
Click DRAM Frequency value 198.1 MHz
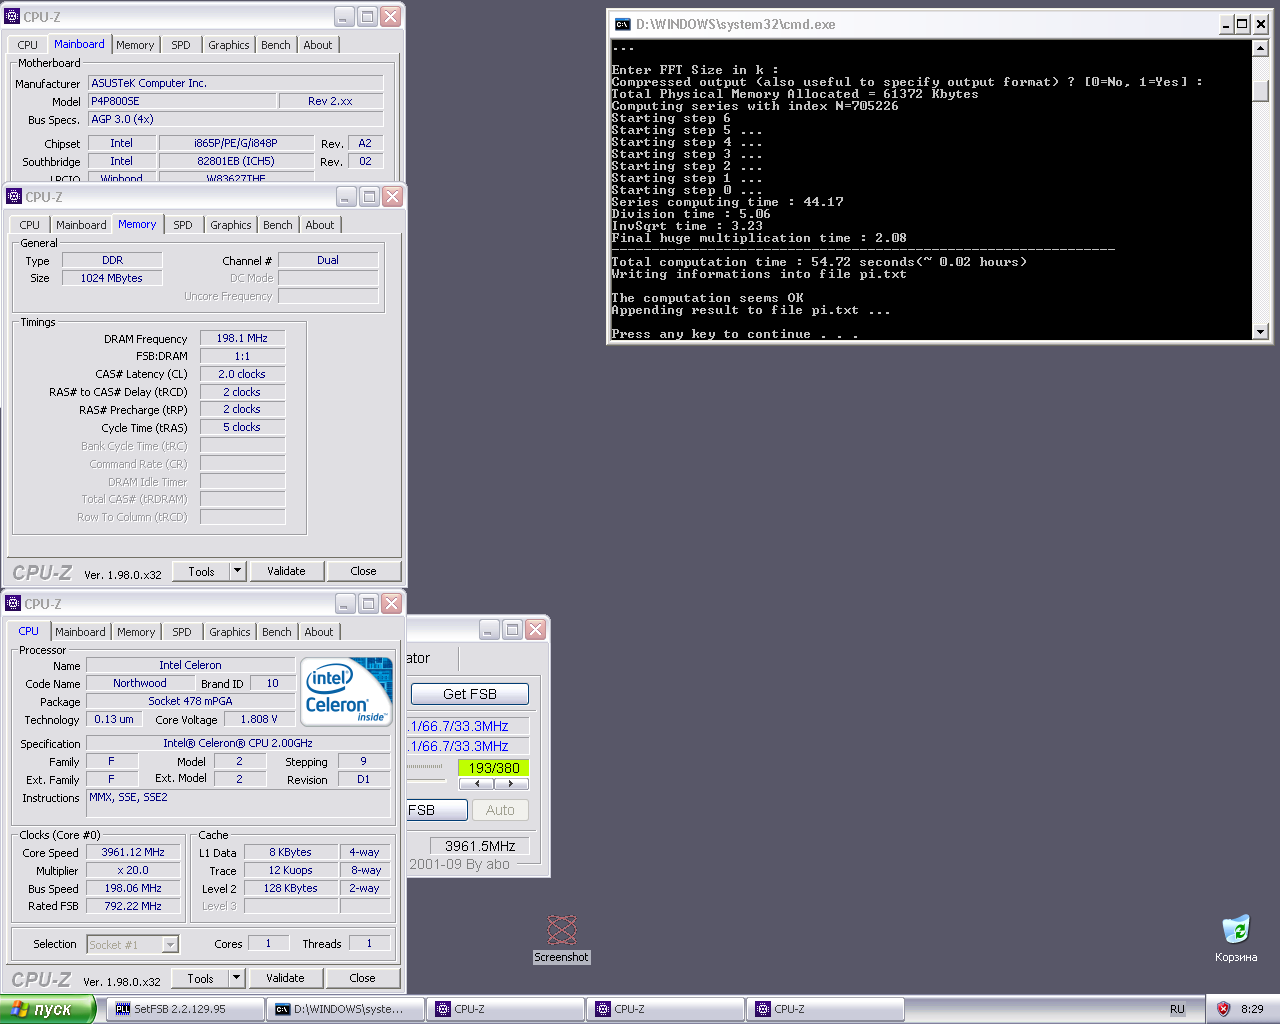point(242,338)
